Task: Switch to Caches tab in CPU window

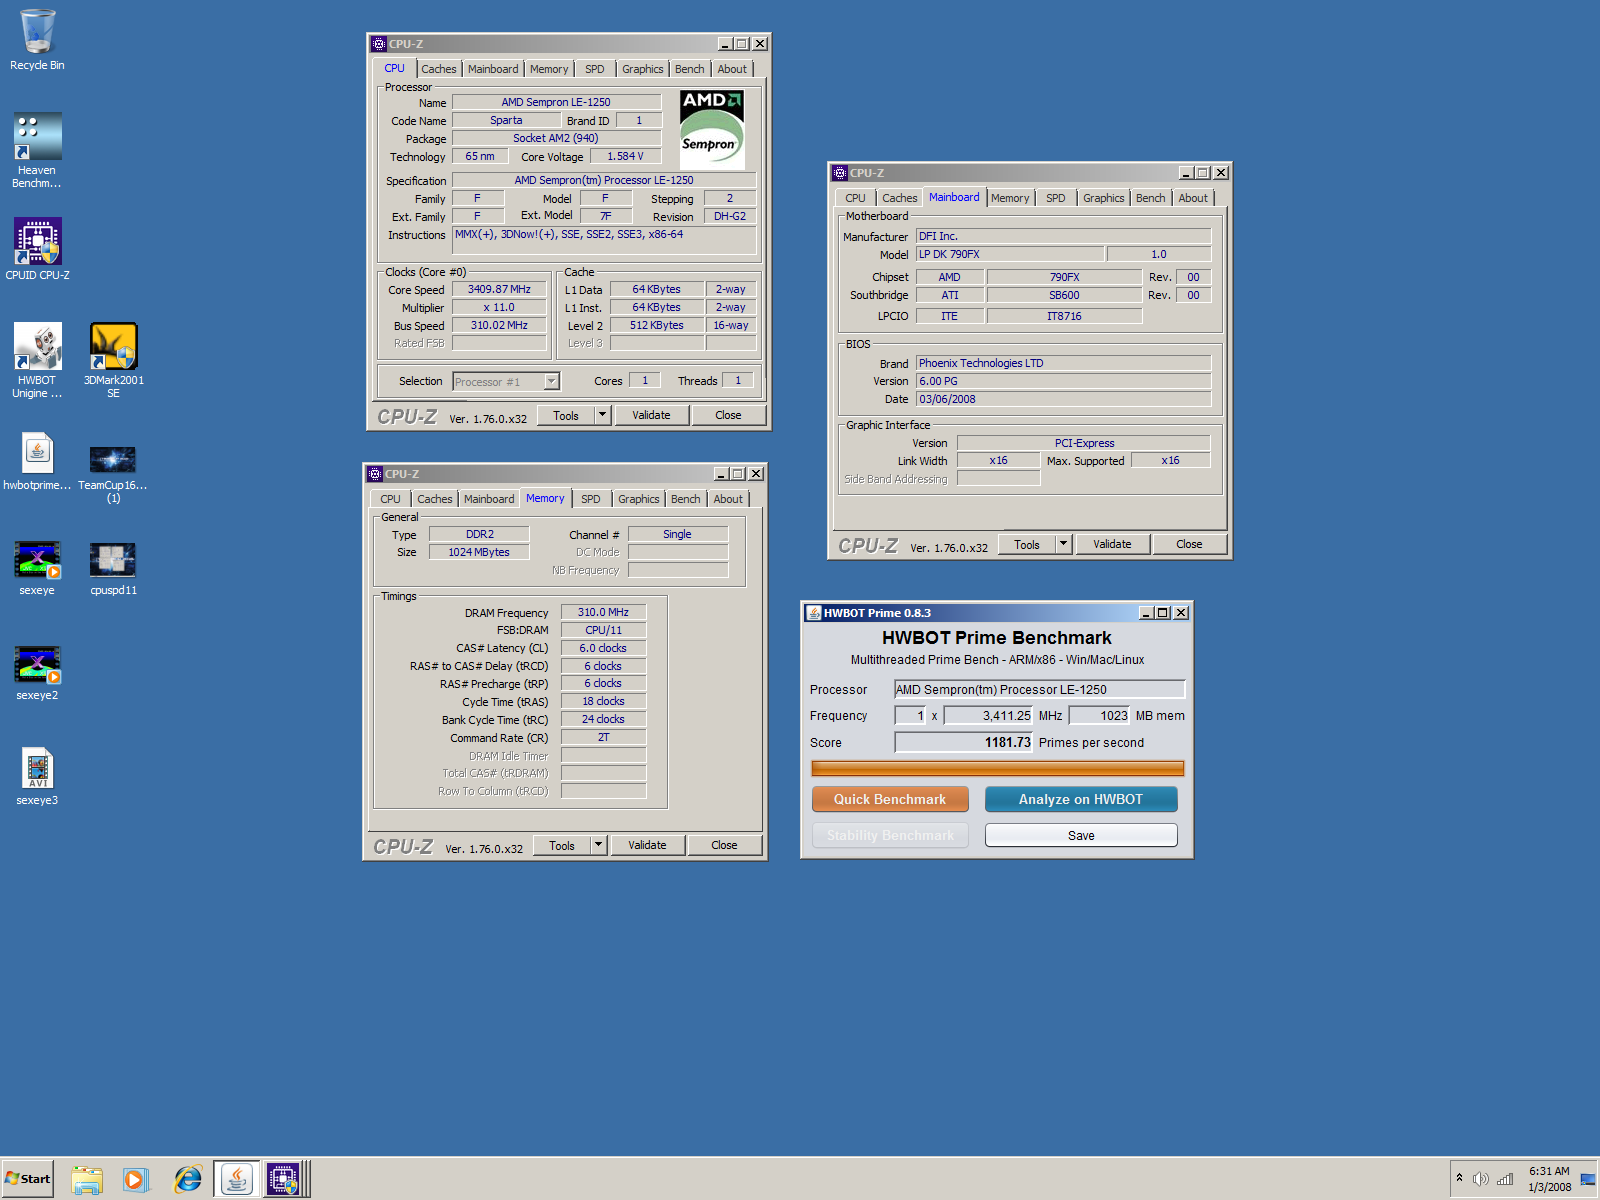Action: (x=438, y=69)
